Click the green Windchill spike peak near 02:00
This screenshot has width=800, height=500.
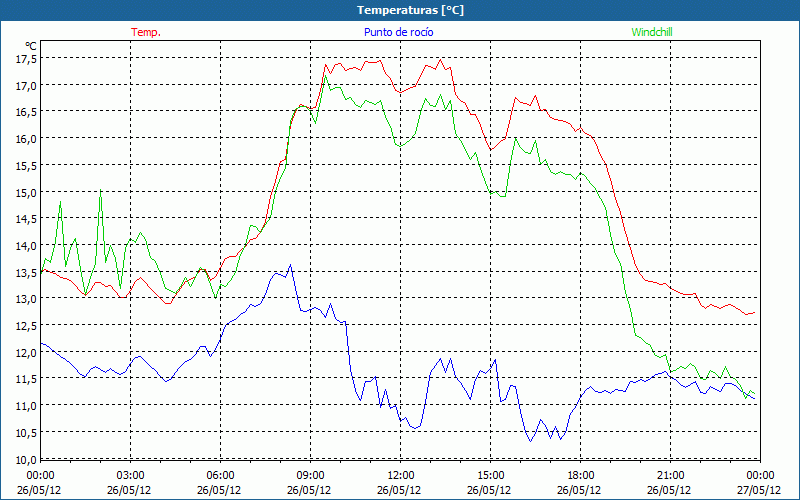pos(100,190)
